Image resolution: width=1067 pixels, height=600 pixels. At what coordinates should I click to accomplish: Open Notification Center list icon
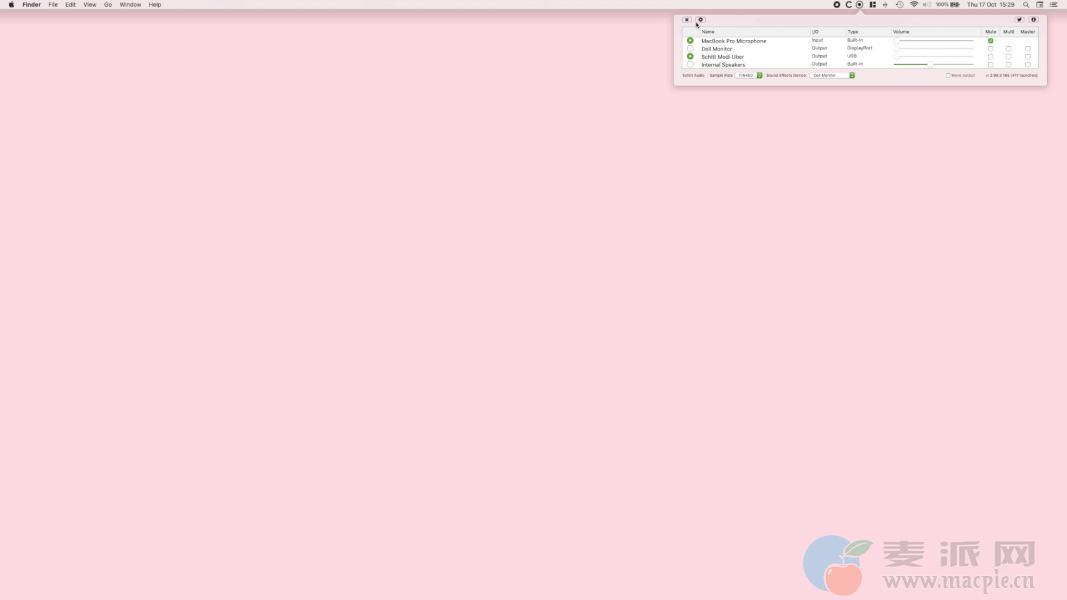[1053, 5]
